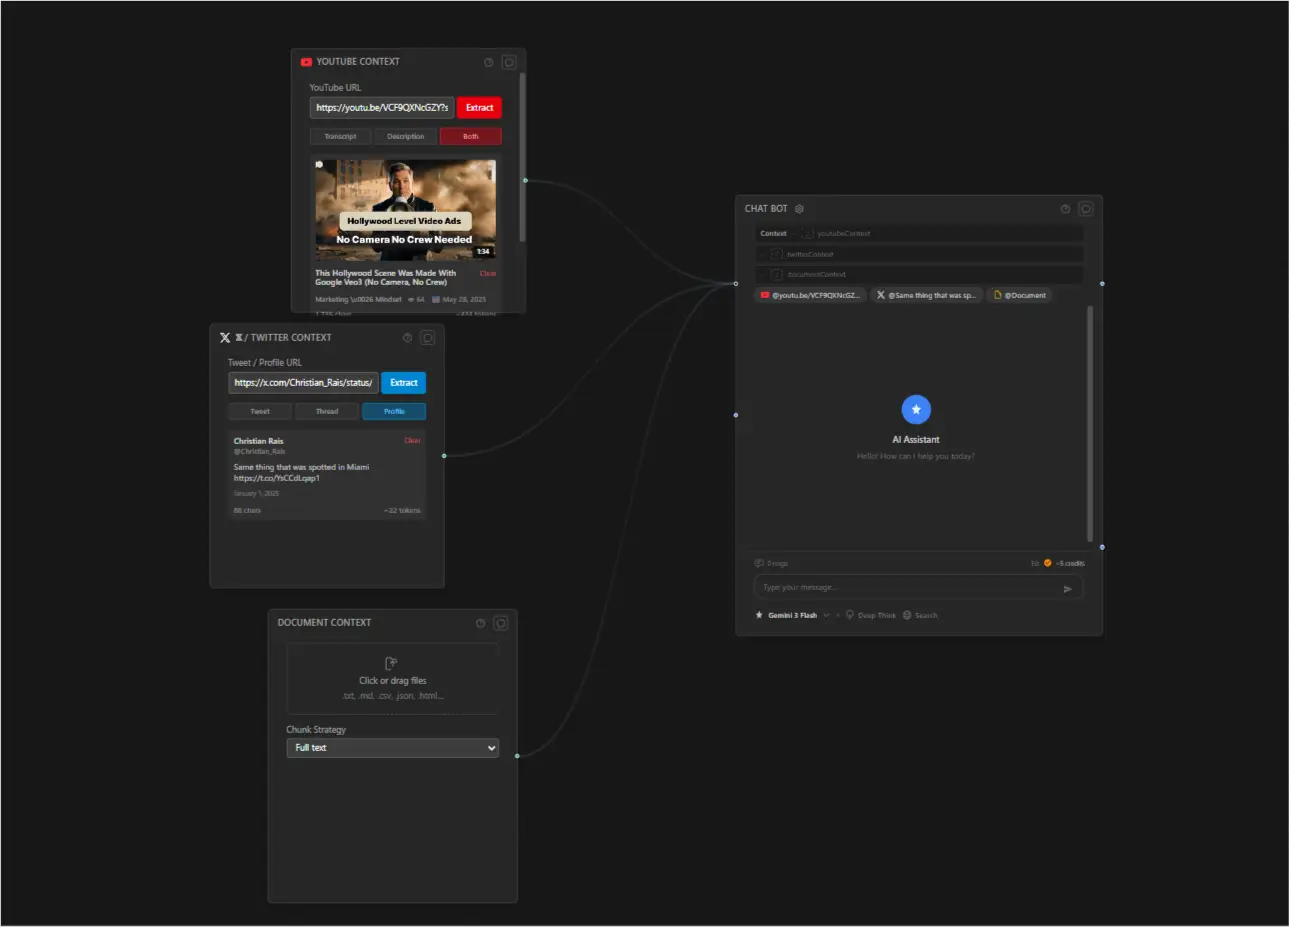Select the Profile tab in Twitter Context
Screen dimensions: 1289x927
click(394, 411)
